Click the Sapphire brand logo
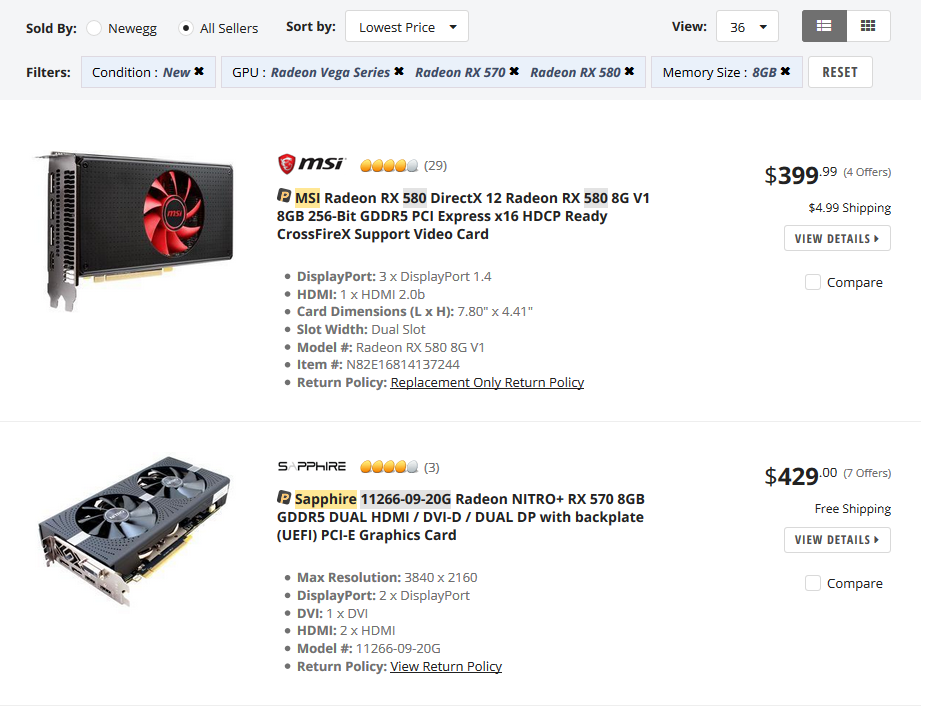This screenshot has width=925, height=715. 311,467
